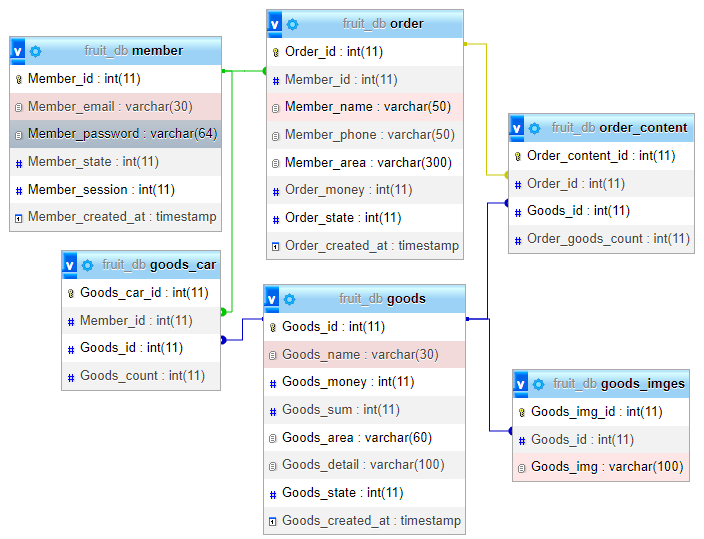Click the key icon beside Goods_id in goods
The width and height of the screenshot is (704, 539).
click(x=273, y=328)
